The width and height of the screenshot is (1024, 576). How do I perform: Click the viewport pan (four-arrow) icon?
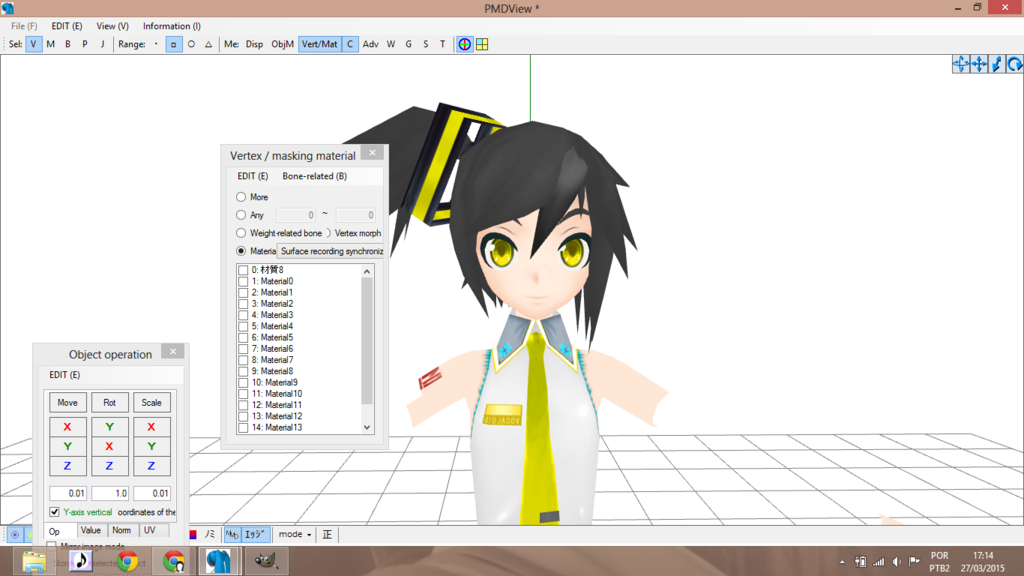[x=979, y=64]
